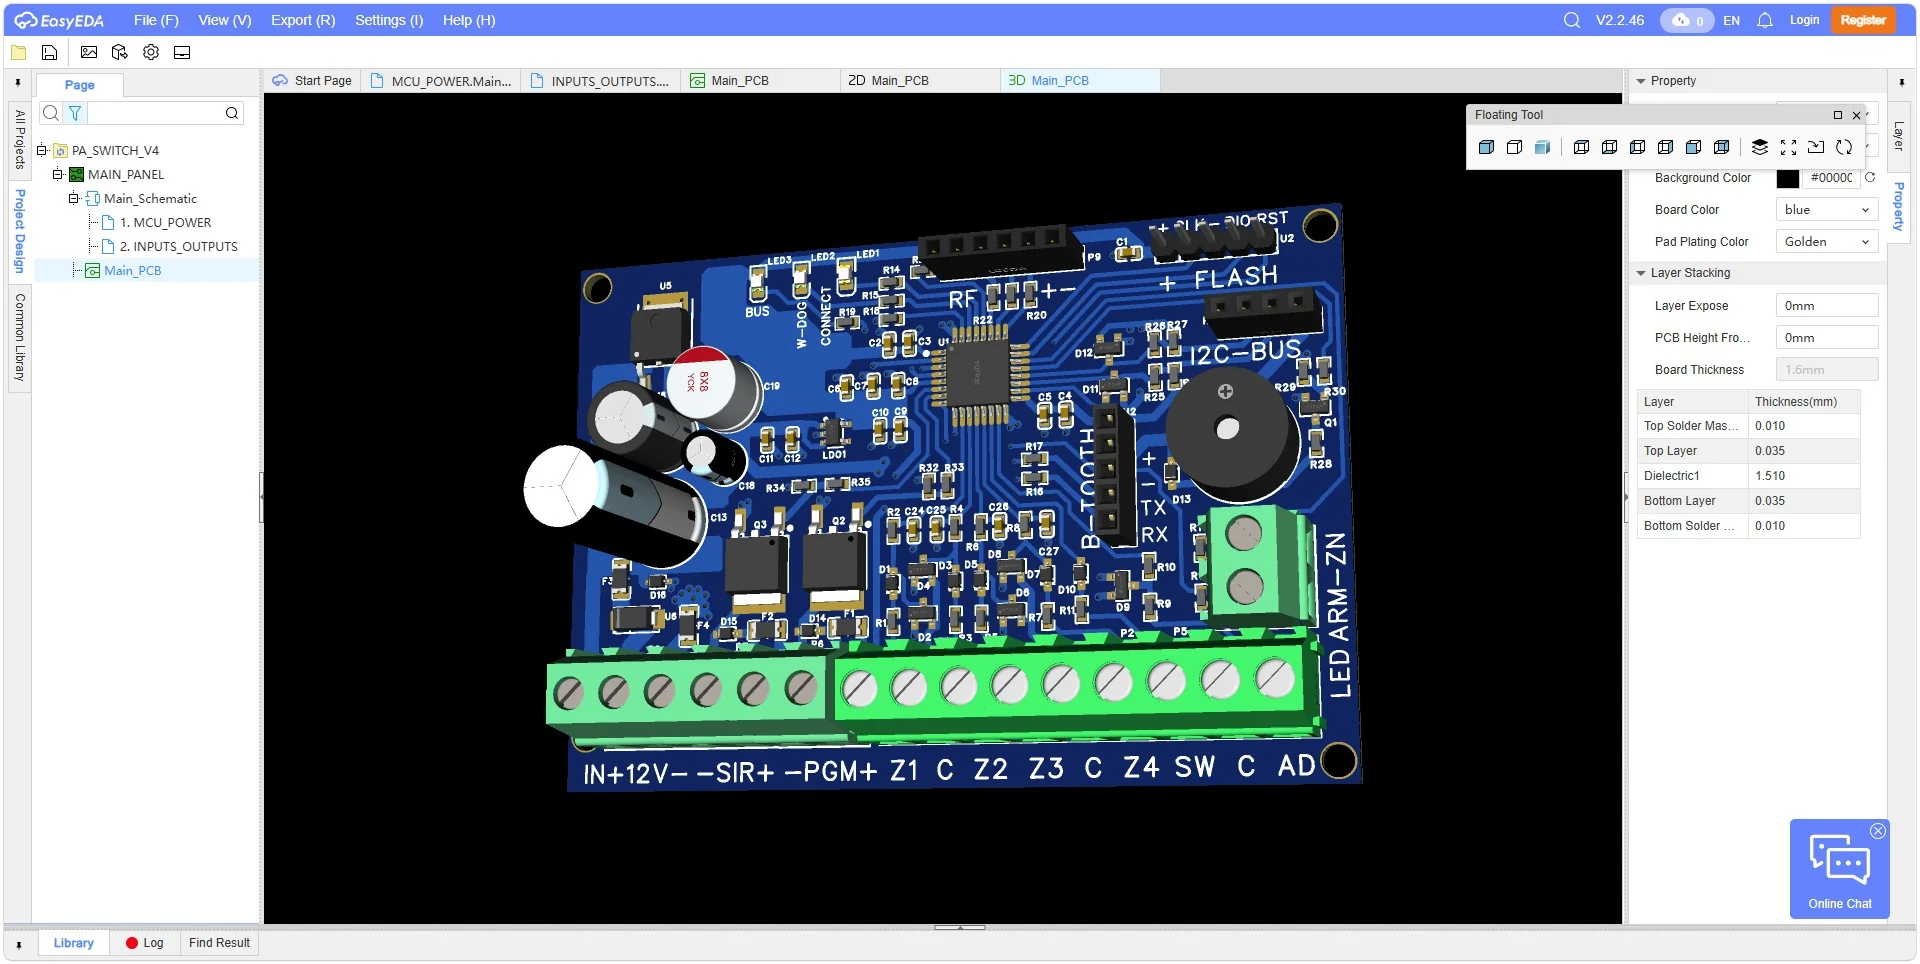
Task: Open the layer stacking icon in Floating Tool
Action: click(x=1760, y=147)
